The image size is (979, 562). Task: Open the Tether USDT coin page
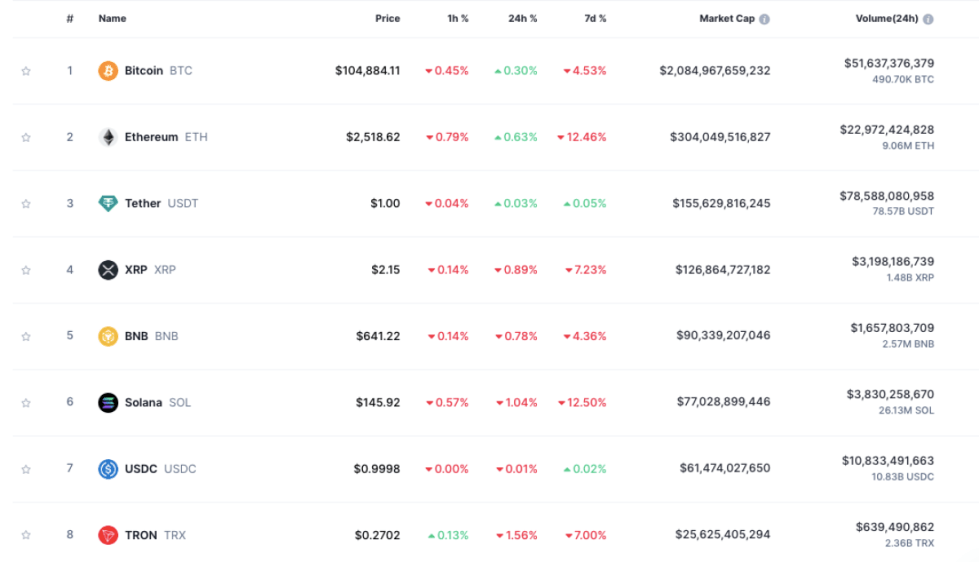pos(161,204)
